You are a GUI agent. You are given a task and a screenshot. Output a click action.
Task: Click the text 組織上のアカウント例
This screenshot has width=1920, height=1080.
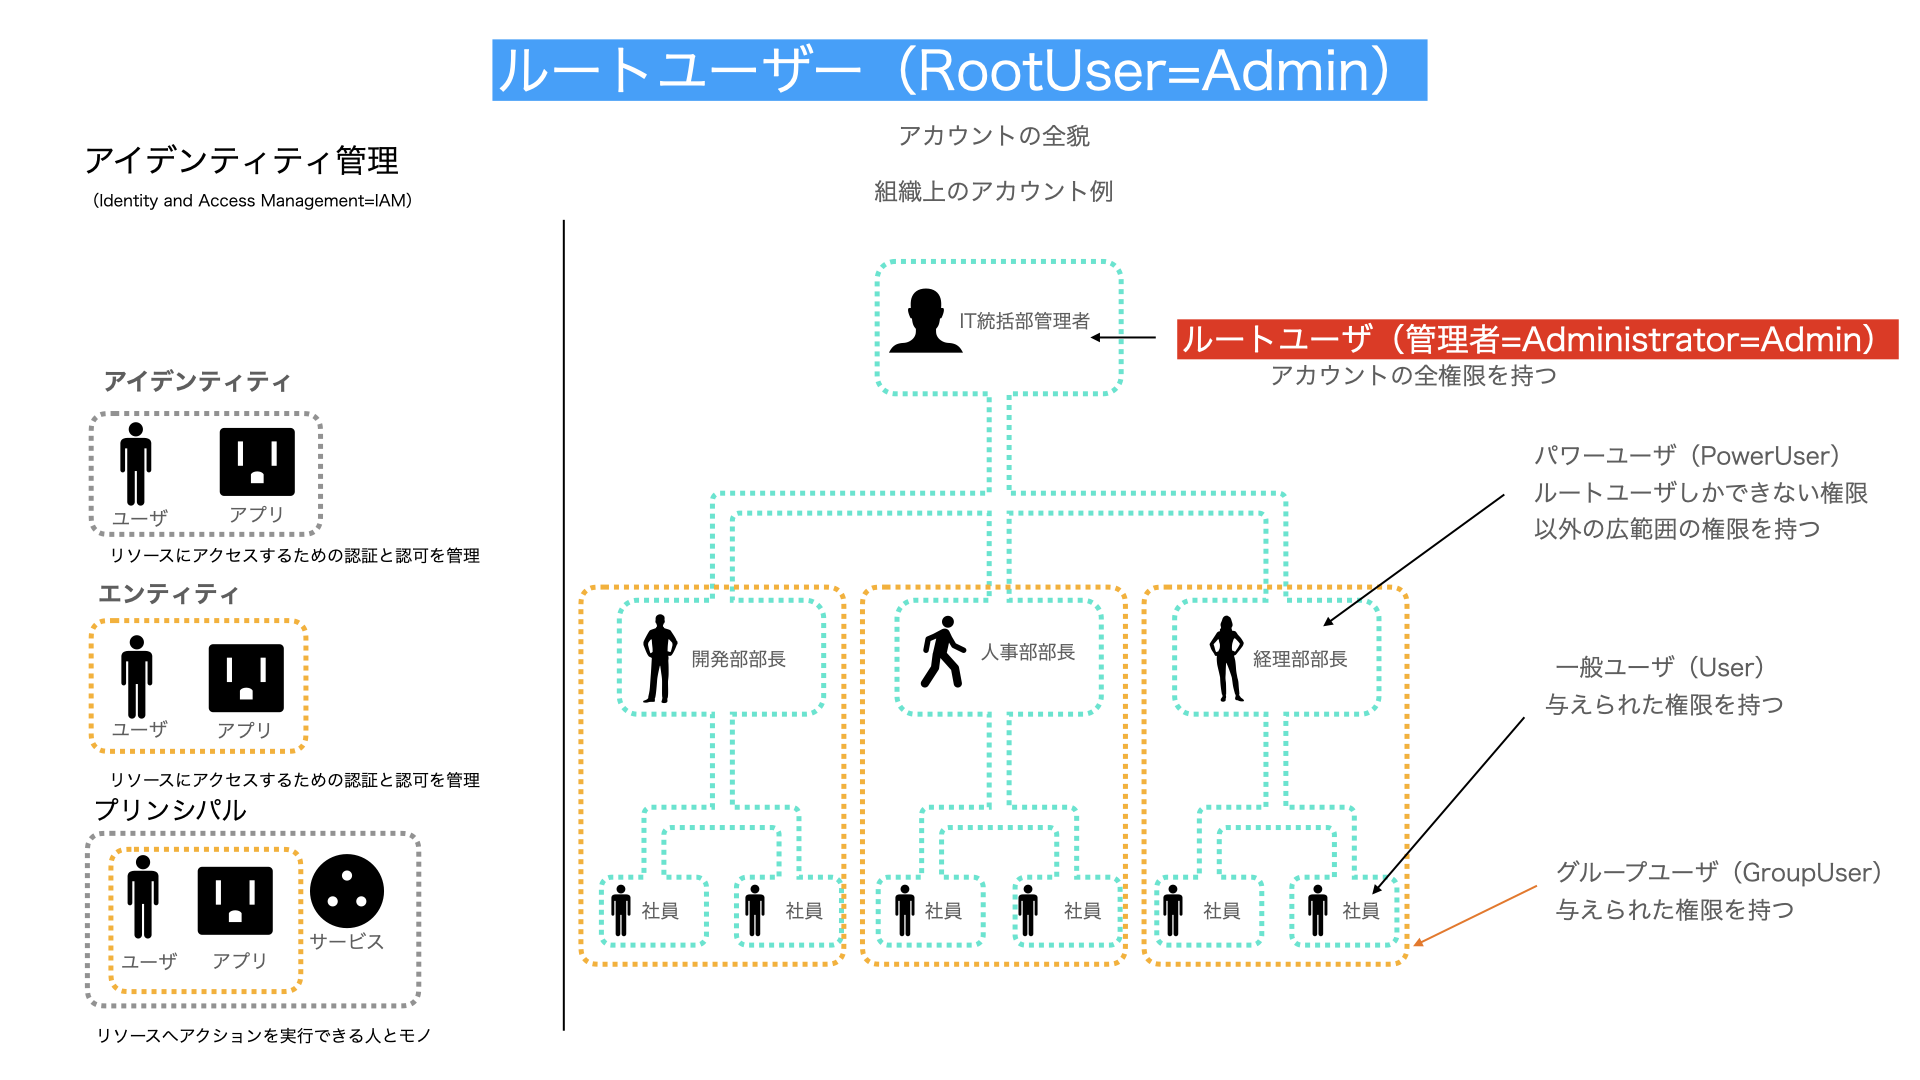(x=994, y=191)
